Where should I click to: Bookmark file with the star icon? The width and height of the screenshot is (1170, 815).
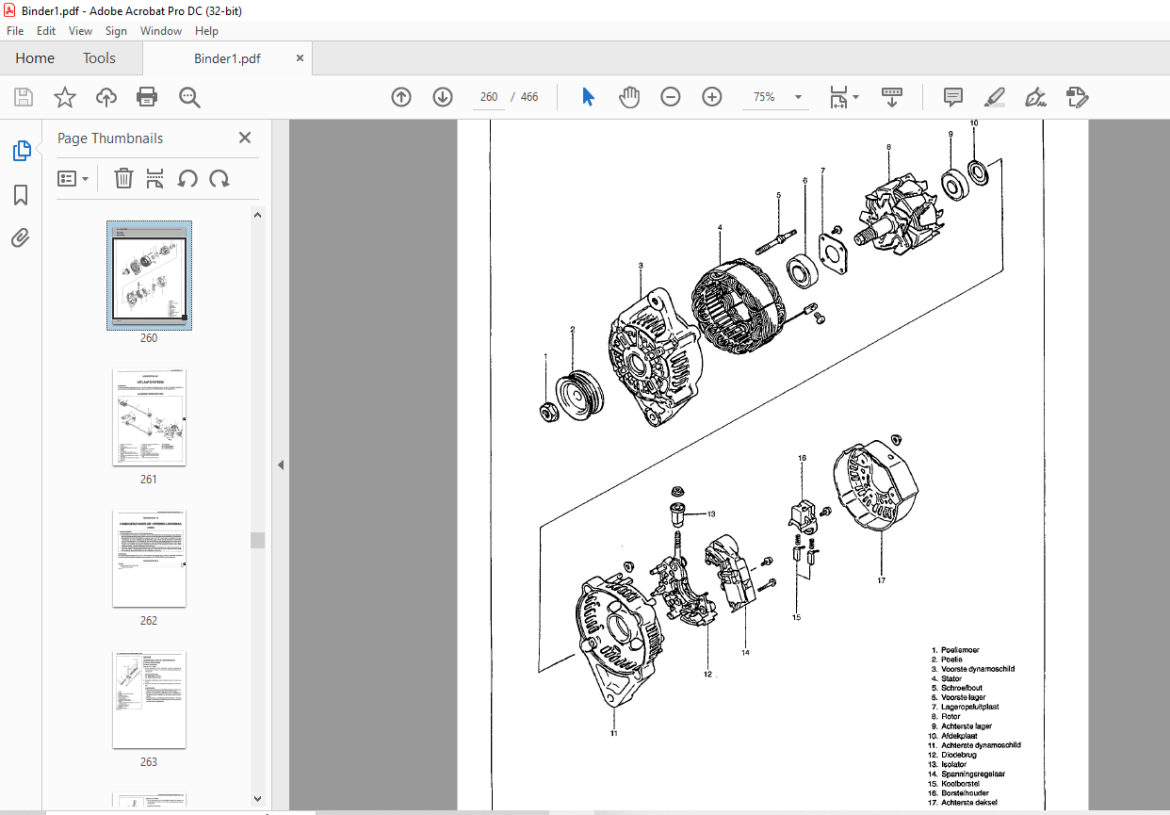click(65, 97)
